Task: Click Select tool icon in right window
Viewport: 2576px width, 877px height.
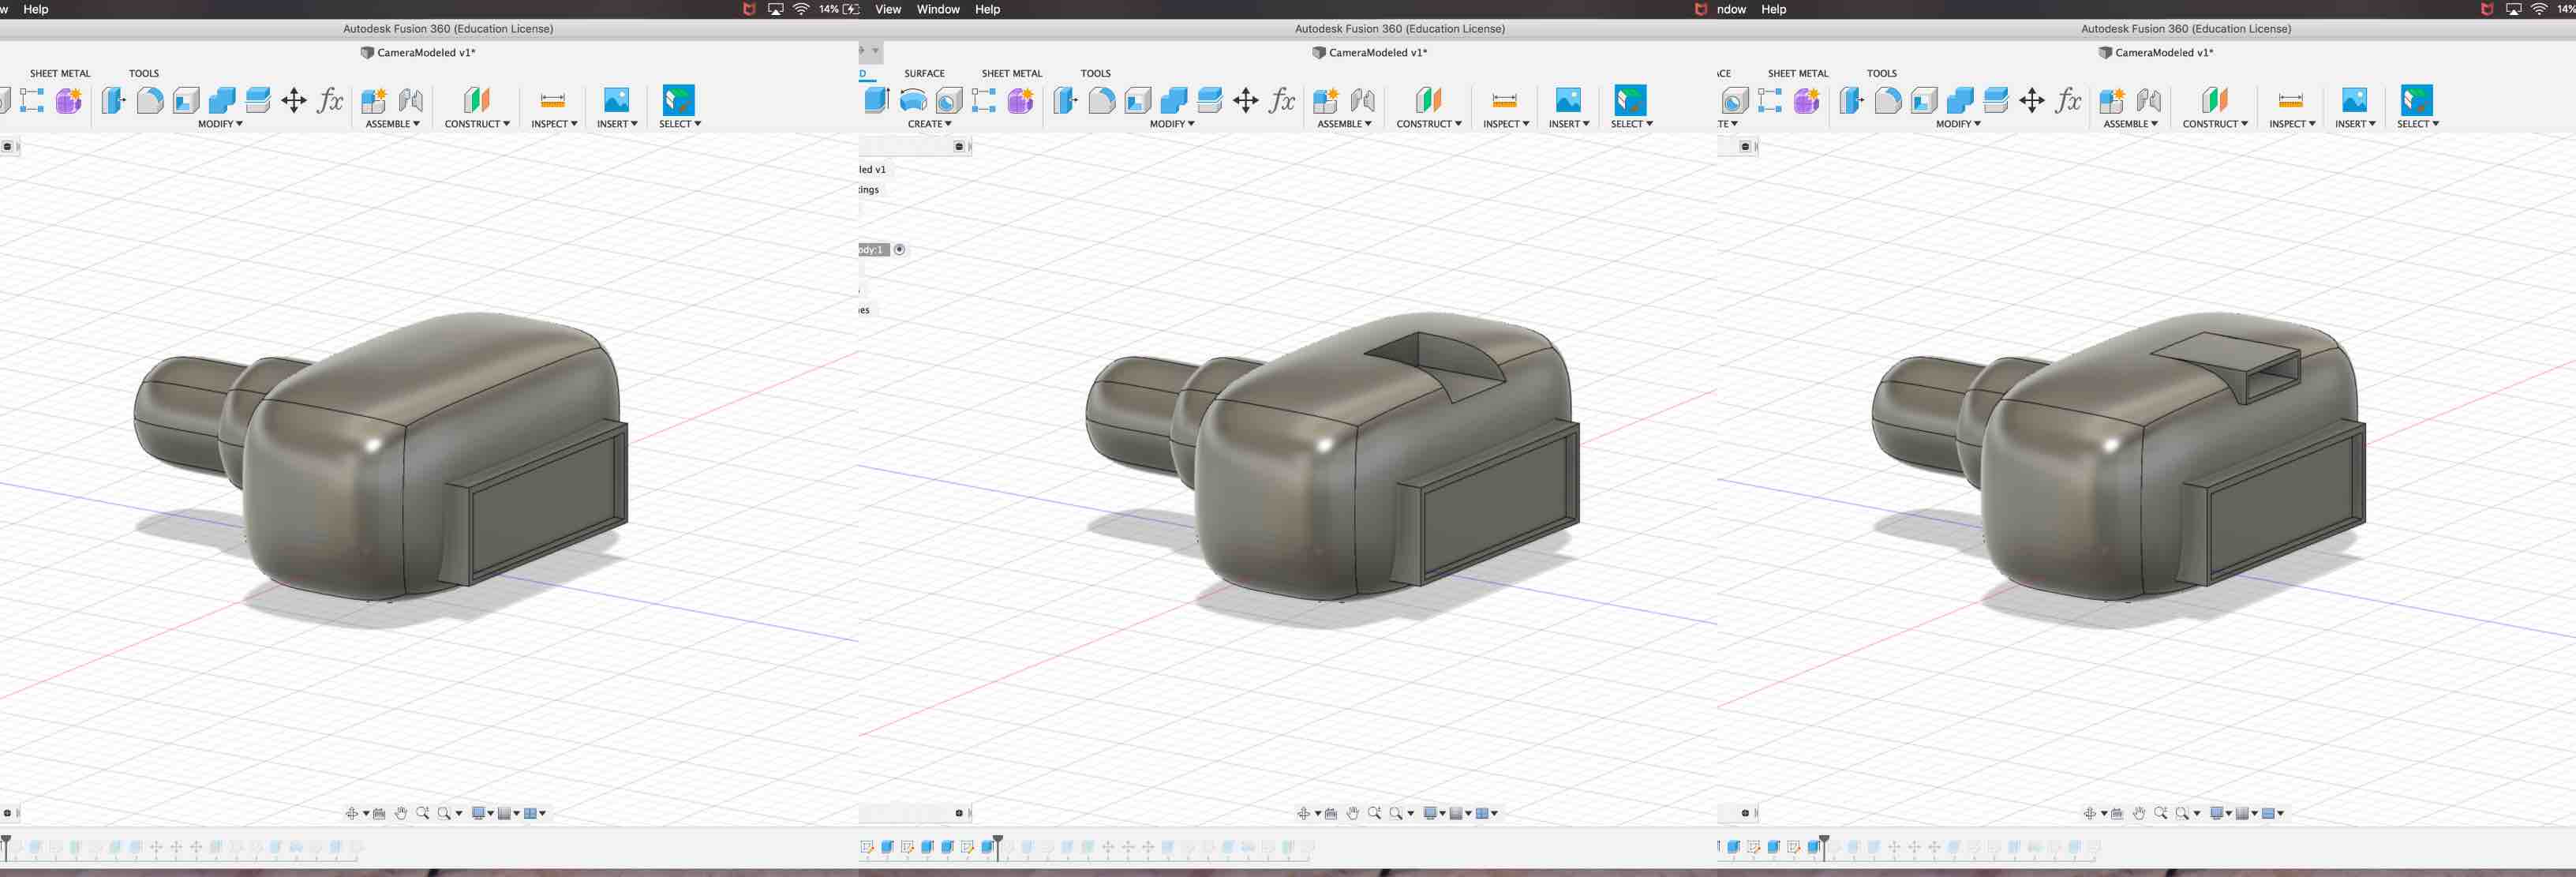Action: coord(2416,100)
